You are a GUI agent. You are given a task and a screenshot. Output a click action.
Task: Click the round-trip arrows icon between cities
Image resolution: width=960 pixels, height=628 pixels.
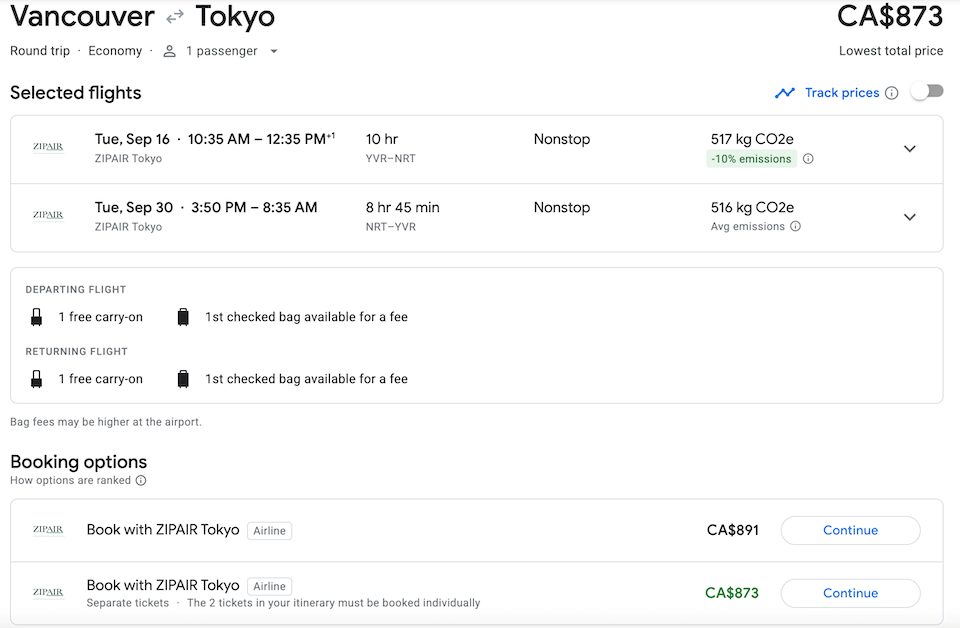click(175, 17)
